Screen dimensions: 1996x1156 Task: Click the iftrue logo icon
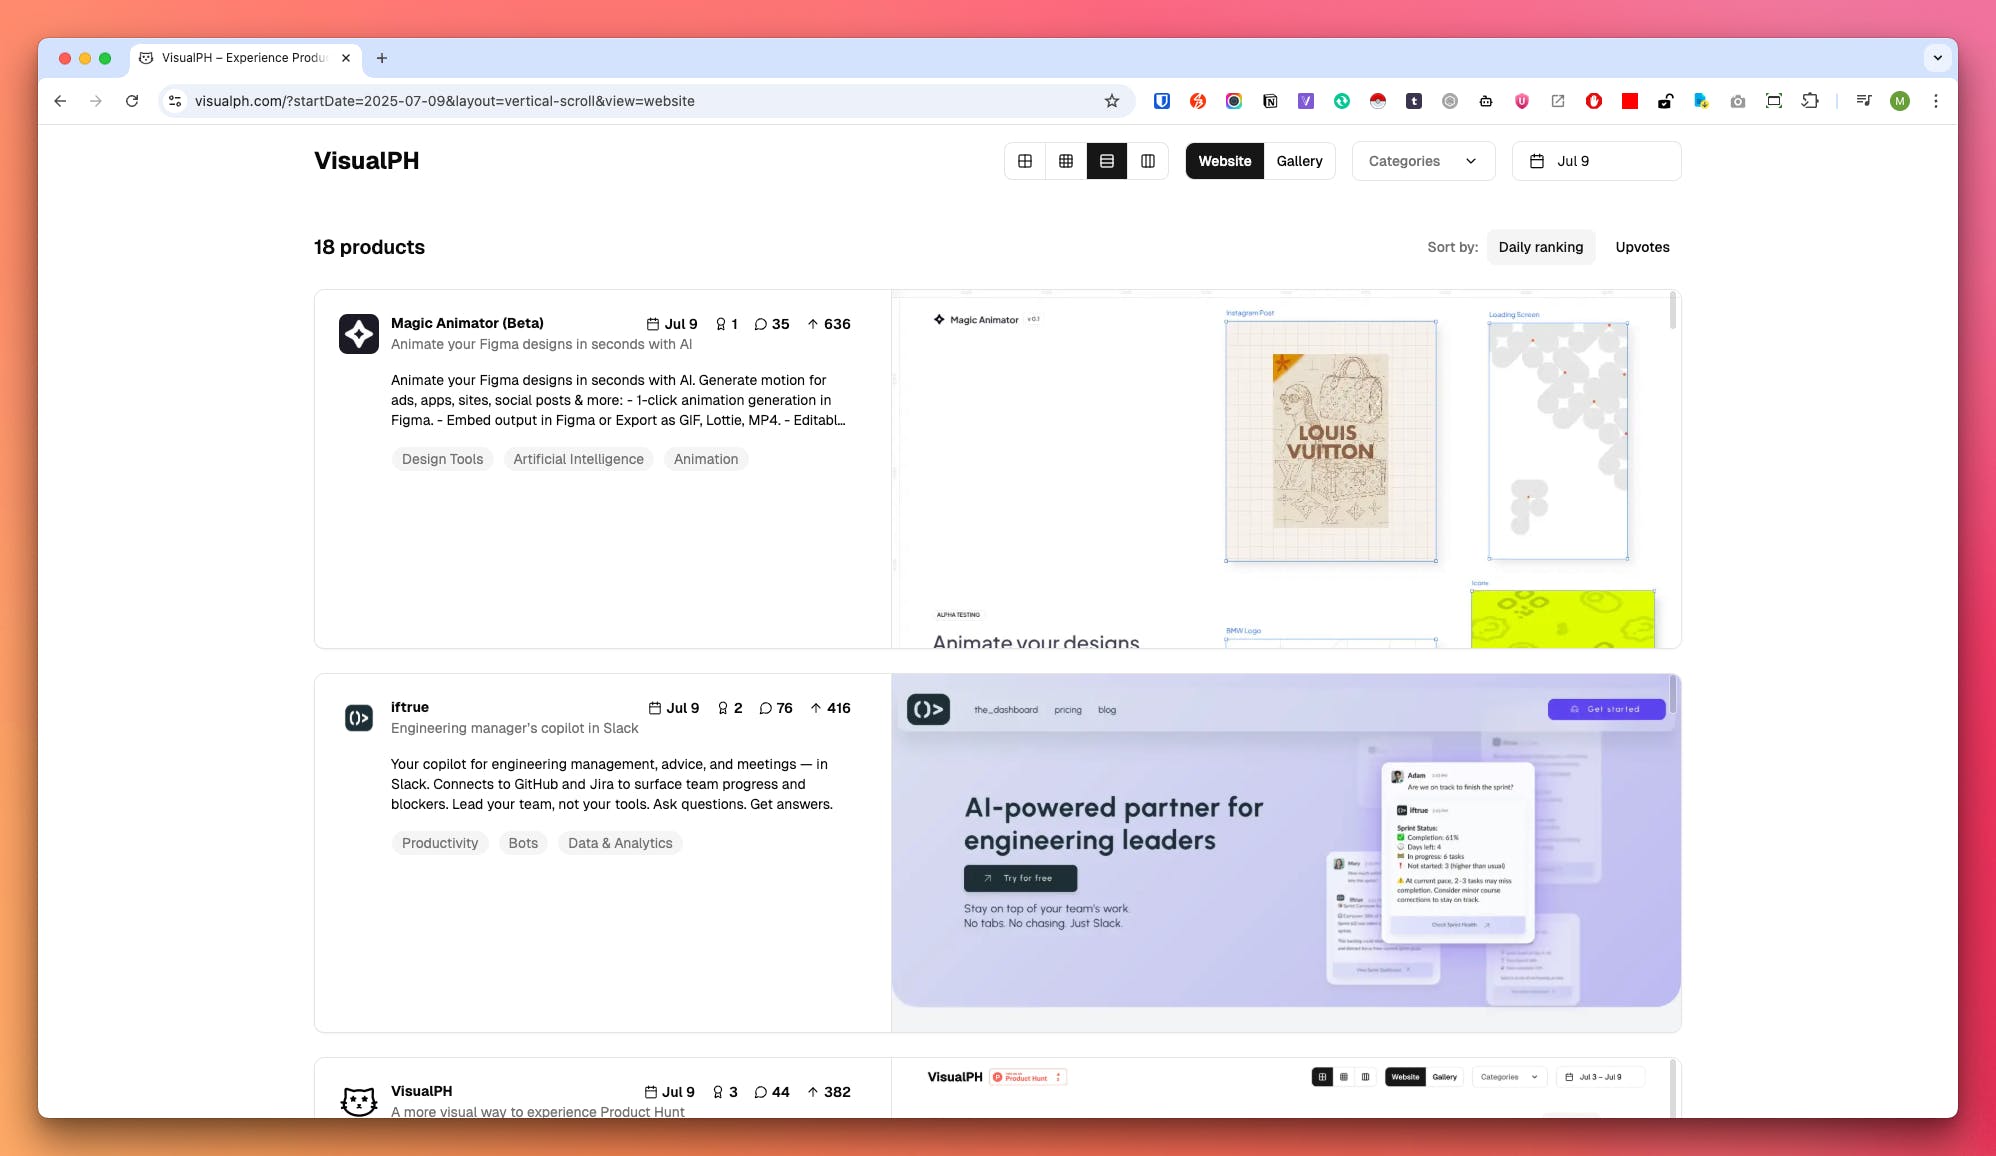358,718
